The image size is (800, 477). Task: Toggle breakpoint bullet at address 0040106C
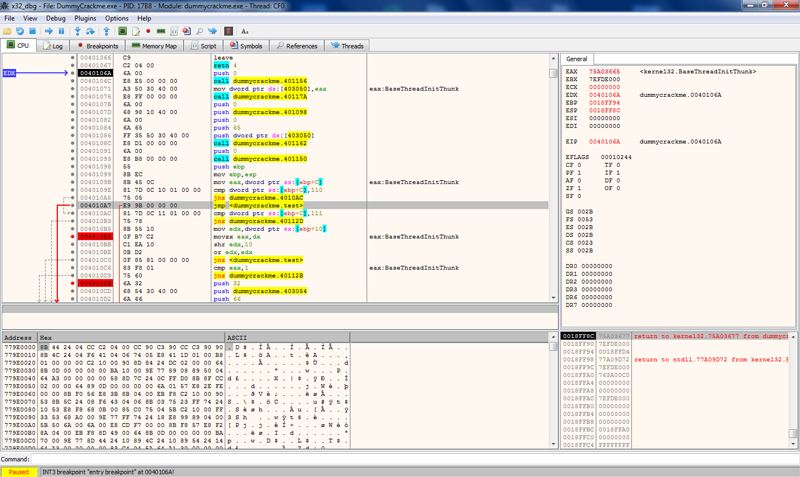72,81
